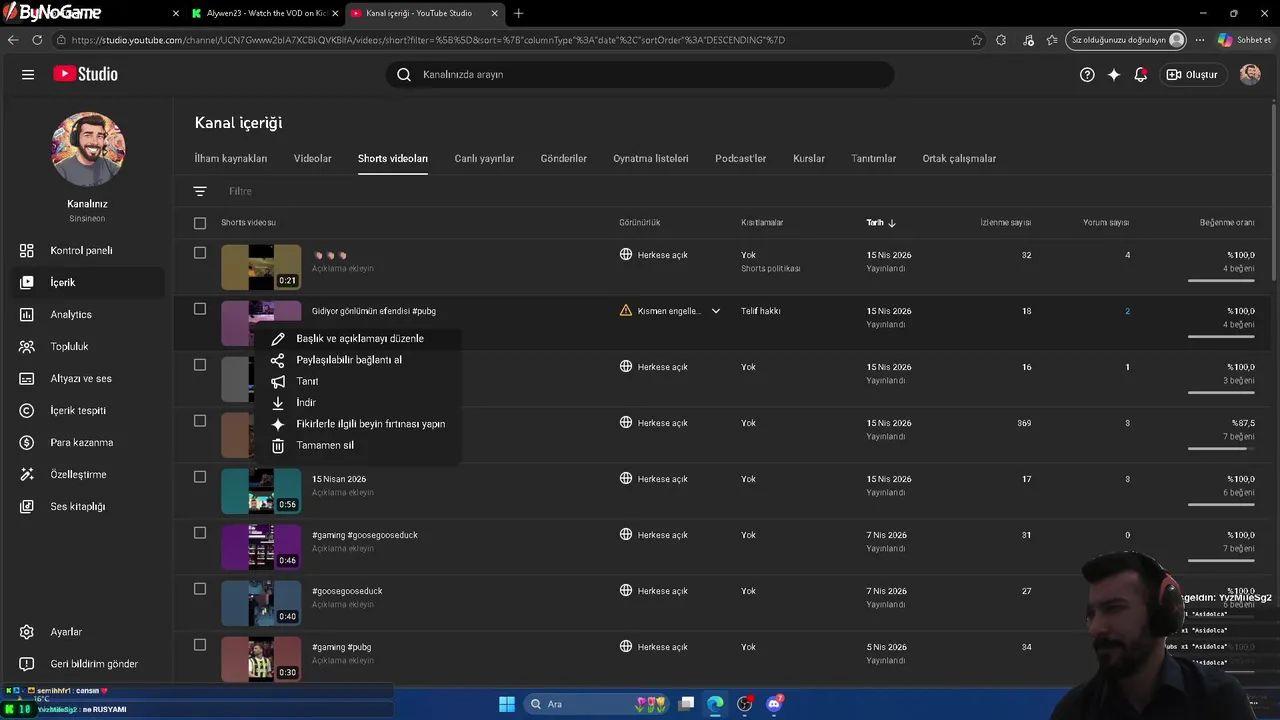Viewport: 1280px width, 720px height.
Task: Check the box for the 16-views short
Action: point(200,365)
